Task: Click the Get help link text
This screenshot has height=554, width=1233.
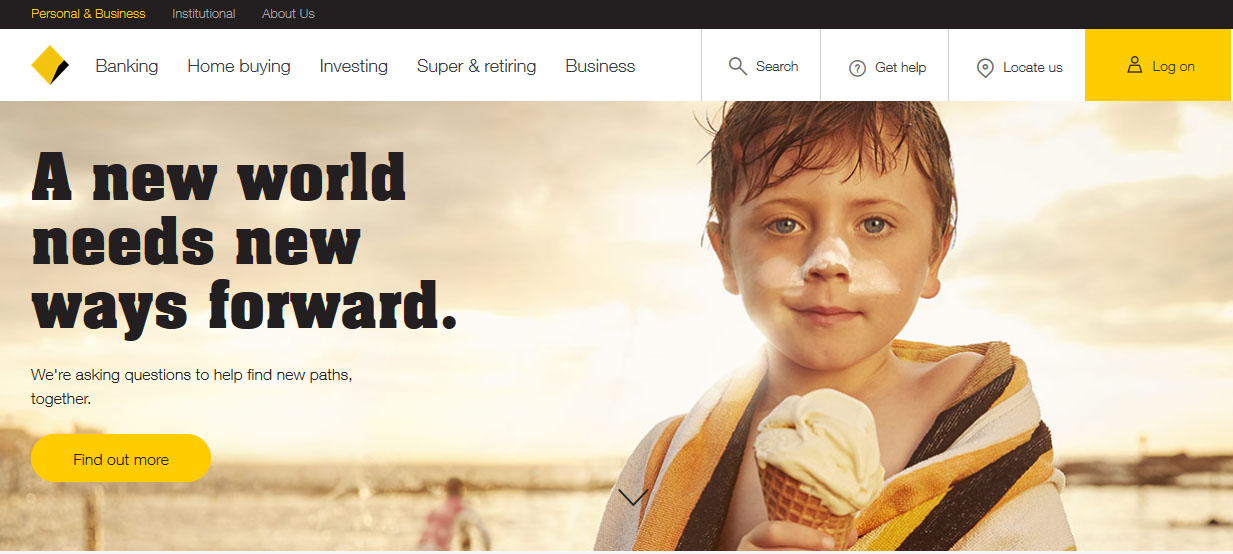Action: coord(900,67)
